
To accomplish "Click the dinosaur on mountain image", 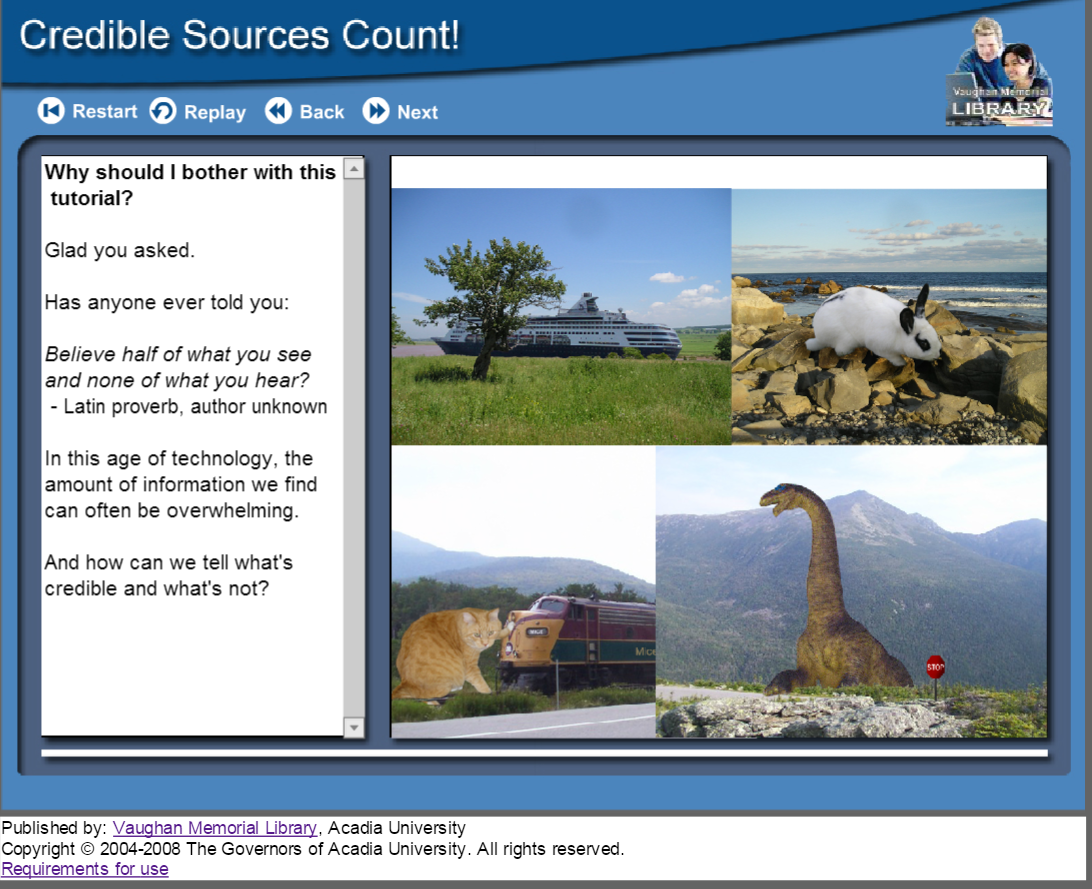I will (851, 592).
